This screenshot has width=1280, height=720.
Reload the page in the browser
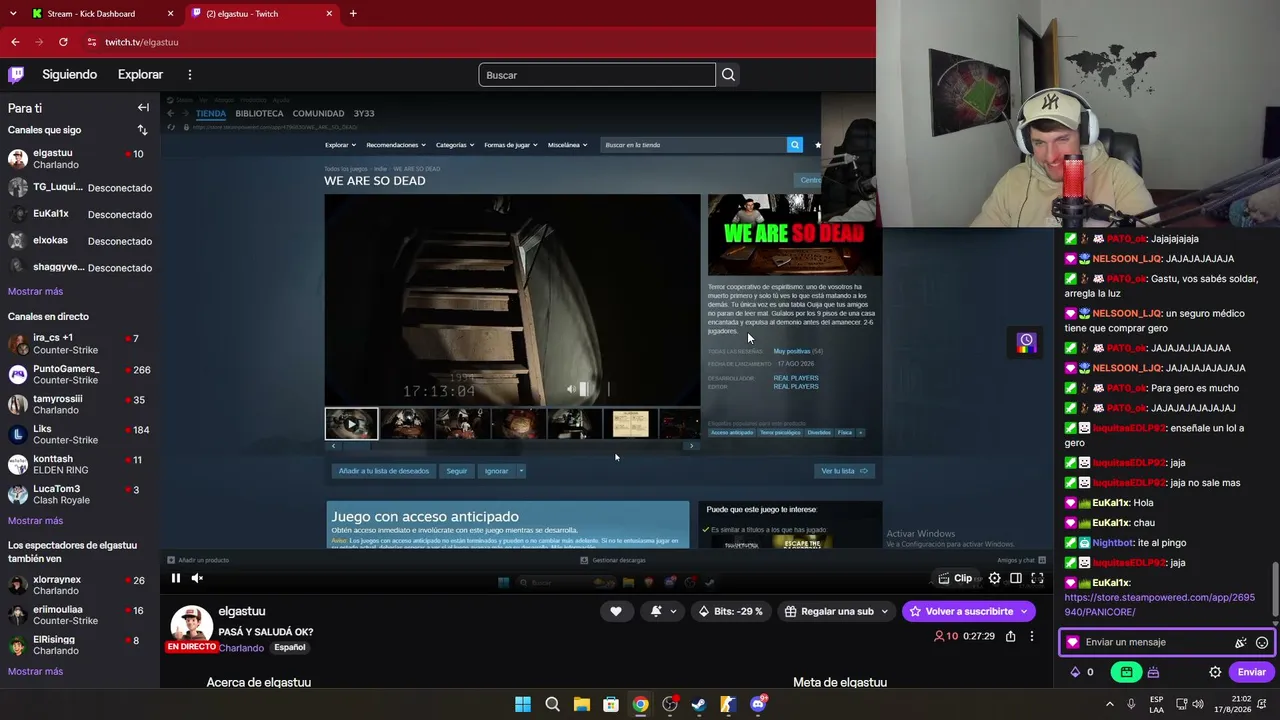[x=63, y=42]
